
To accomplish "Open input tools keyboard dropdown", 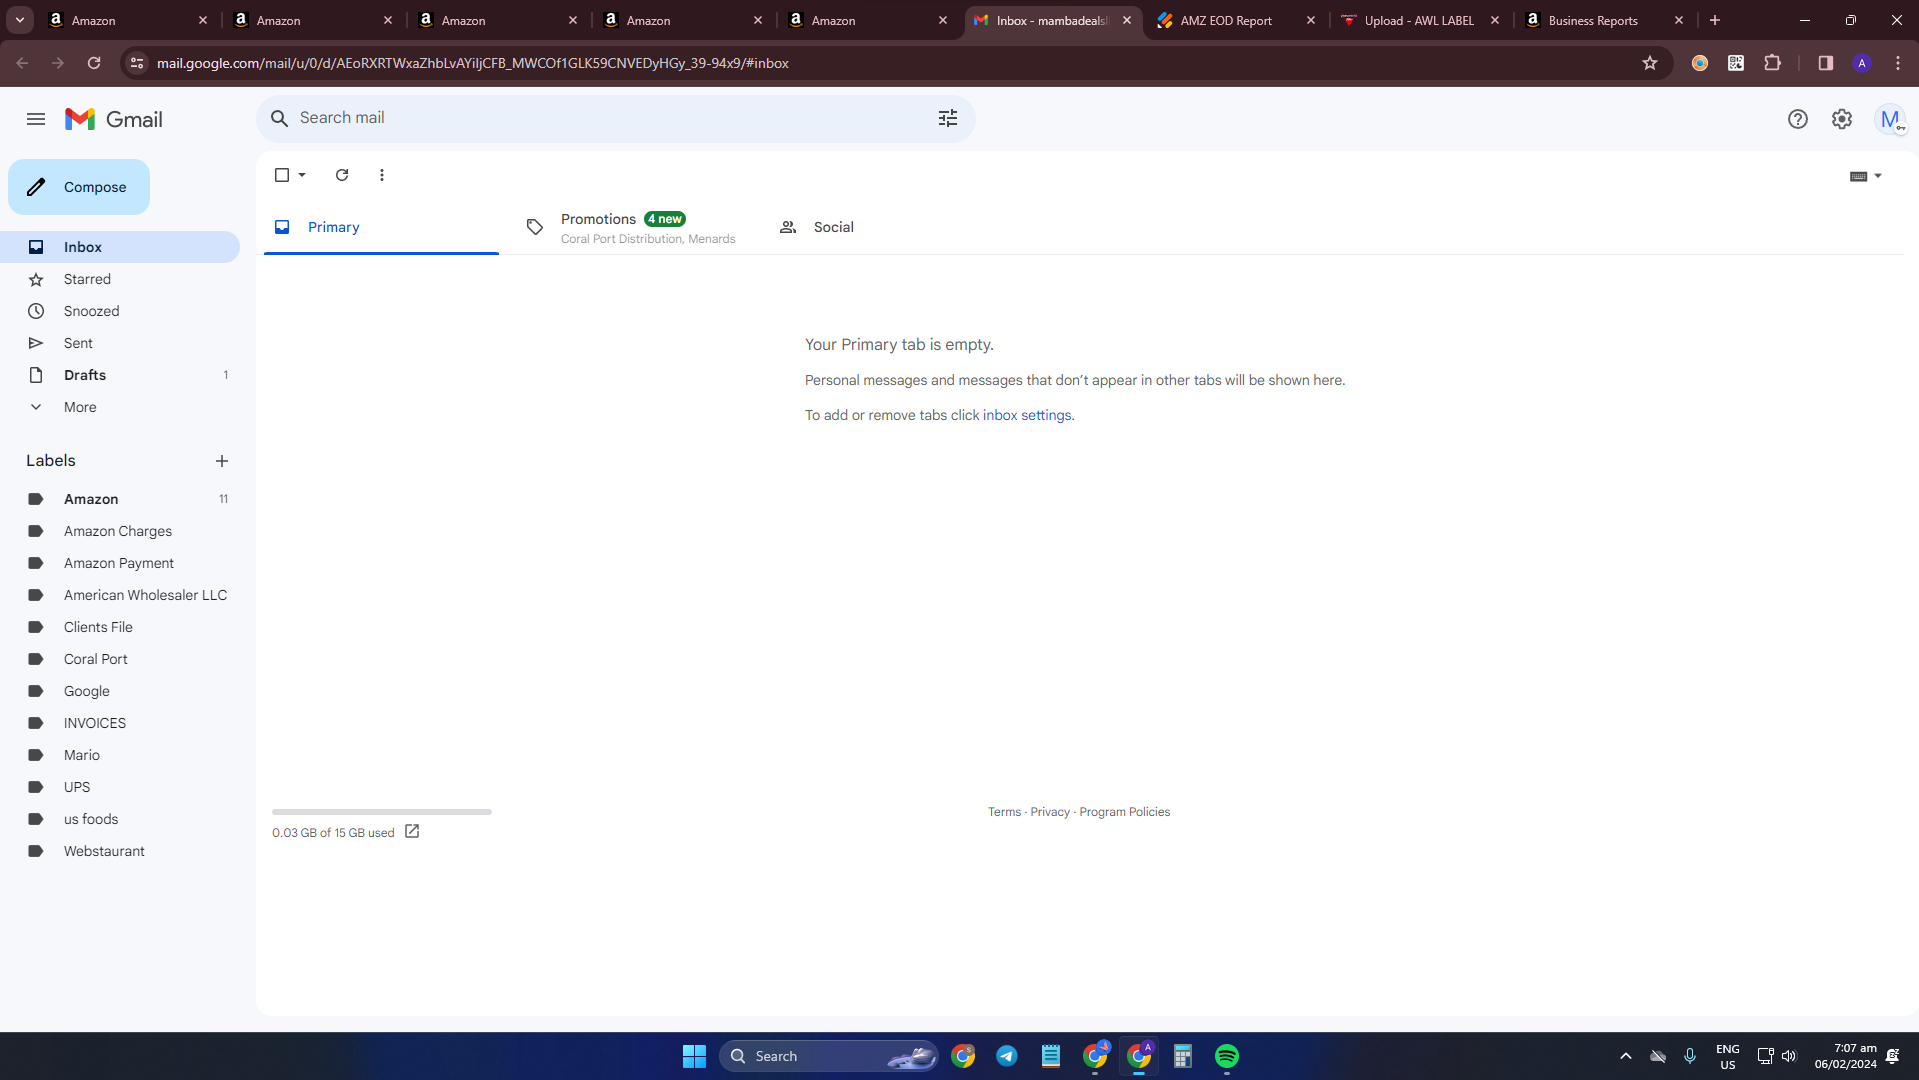I will click(1866, 176).
